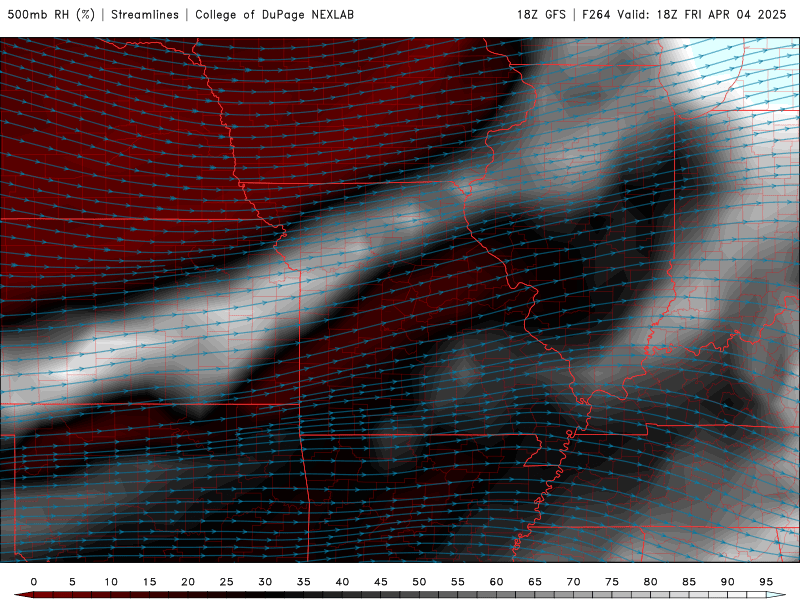Click the colorbar label "0"
Viewport: 800px width, 600px height.
point(34,582)
